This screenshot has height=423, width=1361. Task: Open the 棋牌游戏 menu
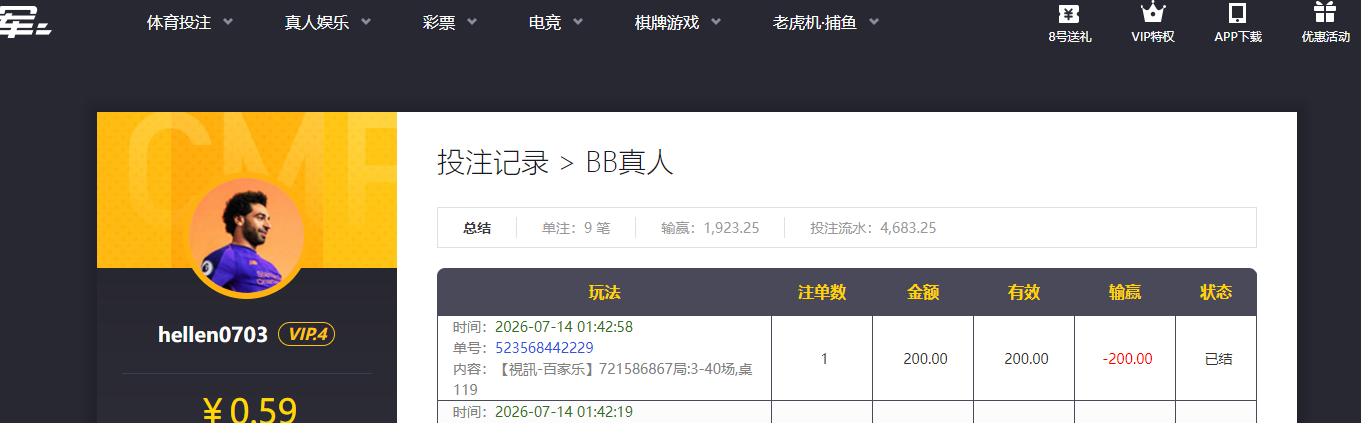click(x=667, y=22)
